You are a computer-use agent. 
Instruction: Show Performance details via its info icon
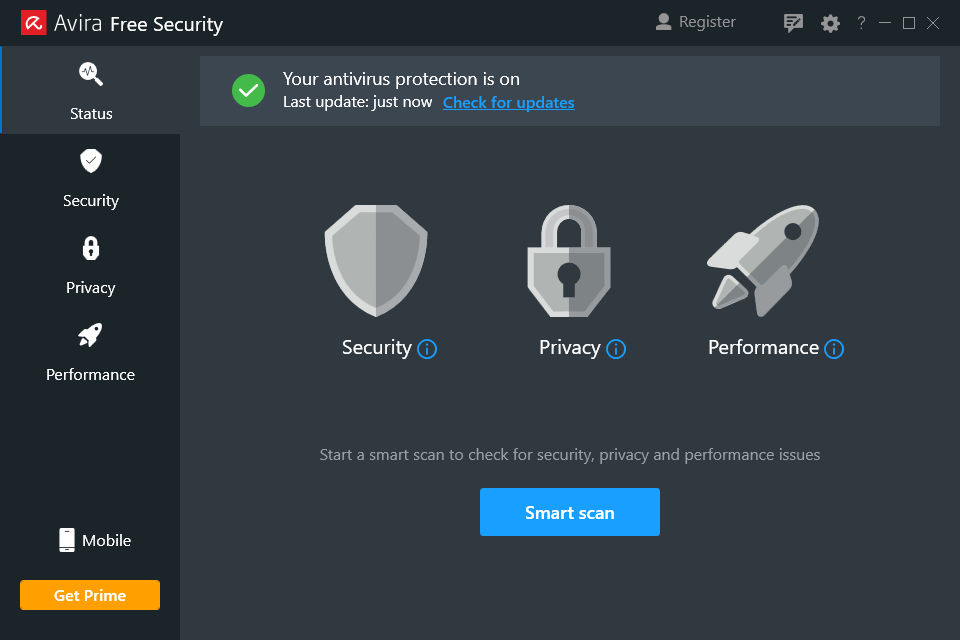(833, 349)
